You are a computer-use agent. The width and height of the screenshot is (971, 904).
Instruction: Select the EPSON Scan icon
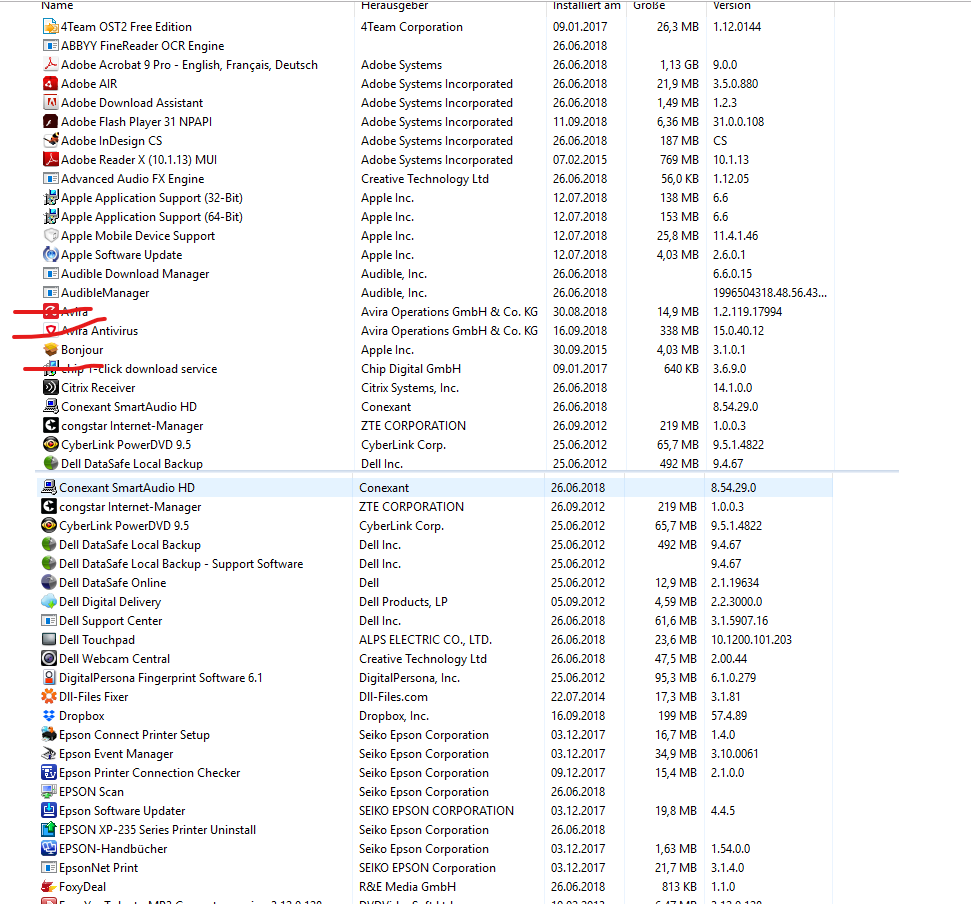click(x=49, y=792)
